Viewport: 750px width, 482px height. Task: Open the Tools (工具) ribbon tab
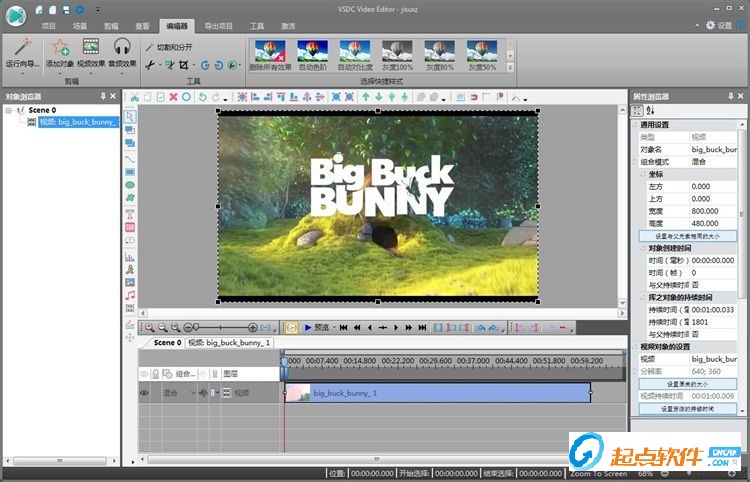coord(257,26)
